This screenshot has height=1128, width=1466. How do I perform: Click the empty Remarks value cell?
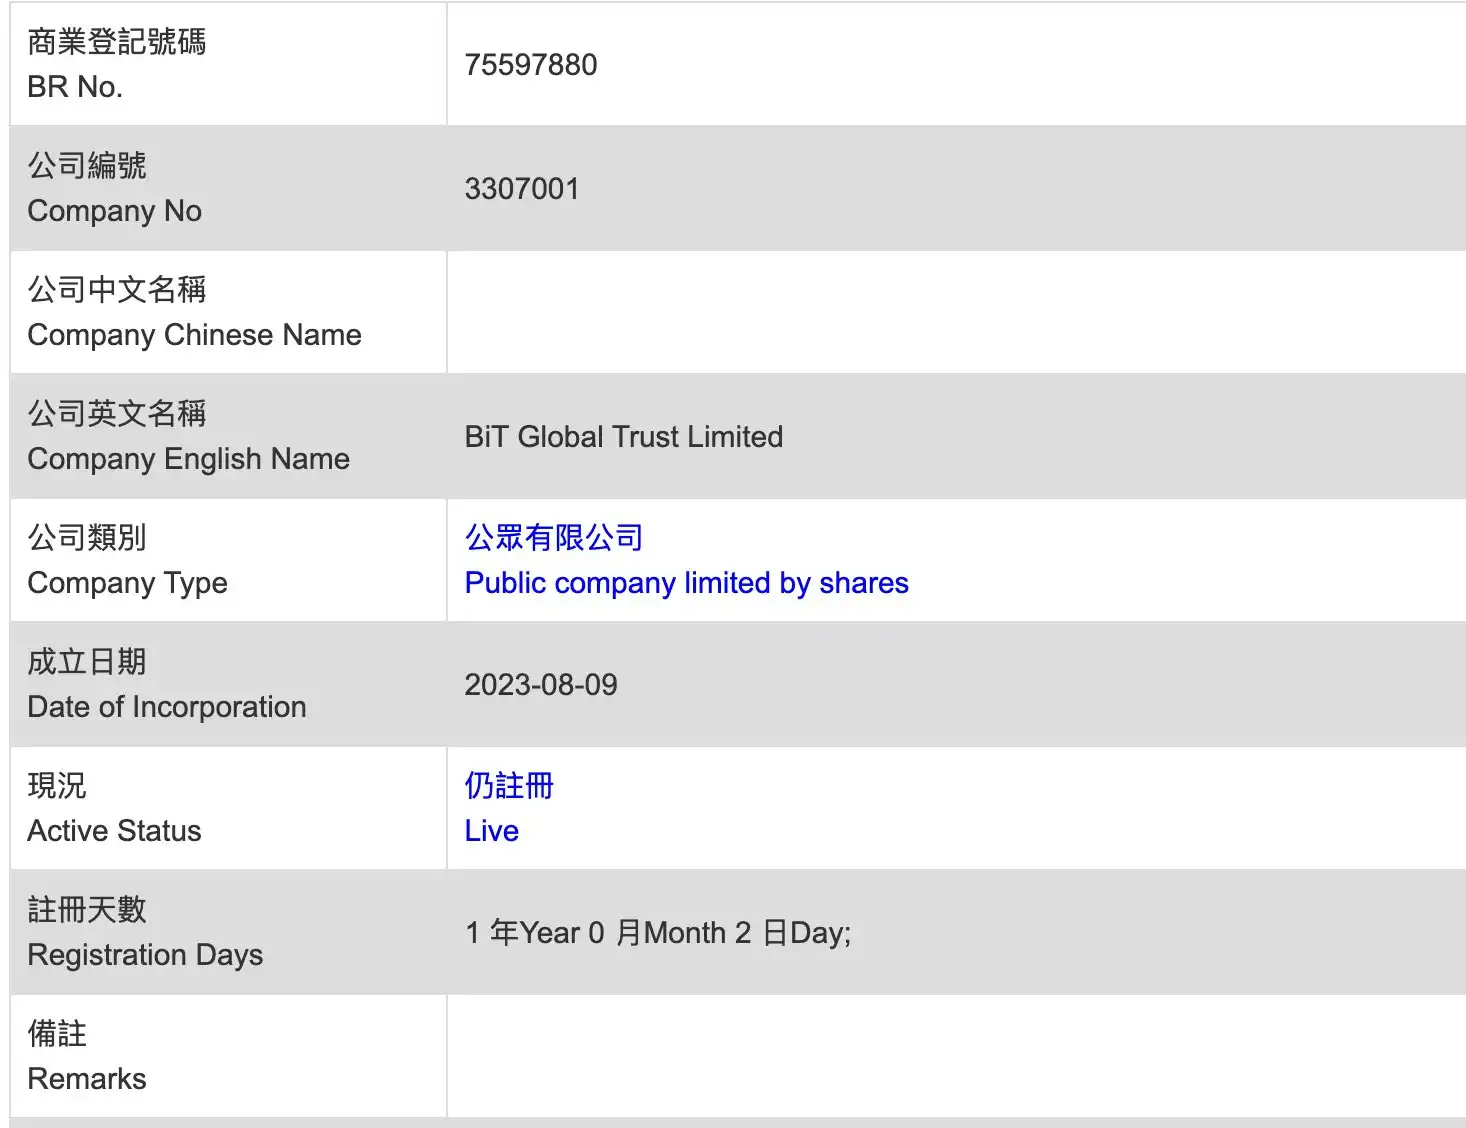tap(955, 1056)
